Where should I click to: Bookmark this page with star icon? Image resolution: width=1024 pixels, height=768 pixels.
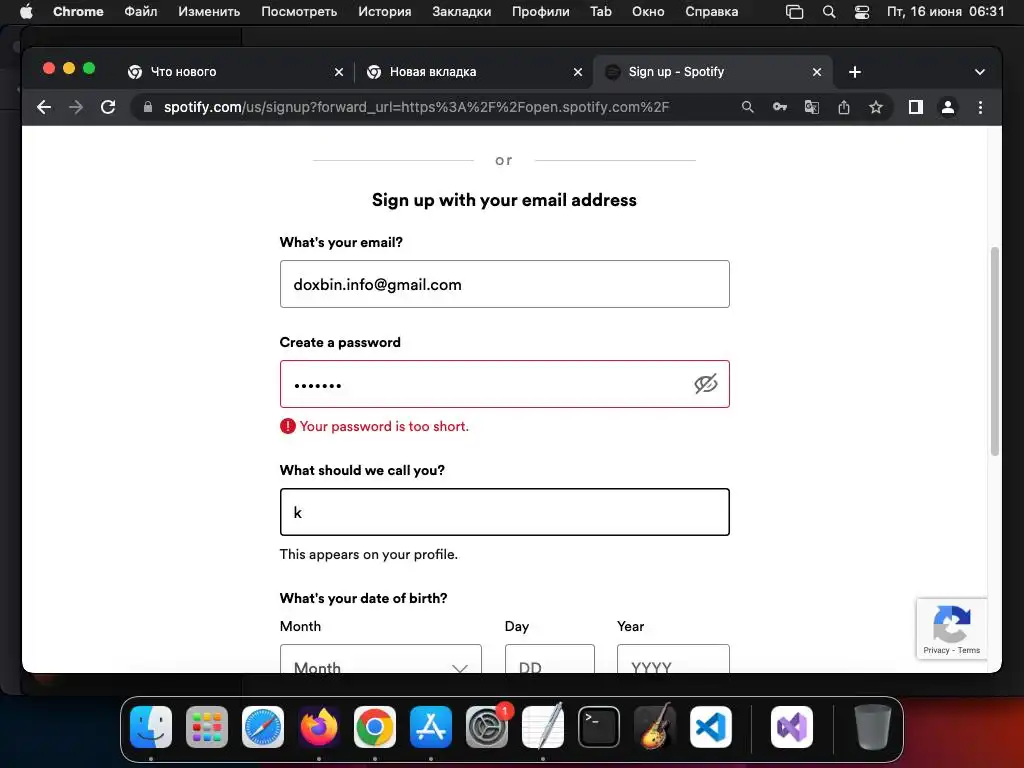tap(876, 107)
